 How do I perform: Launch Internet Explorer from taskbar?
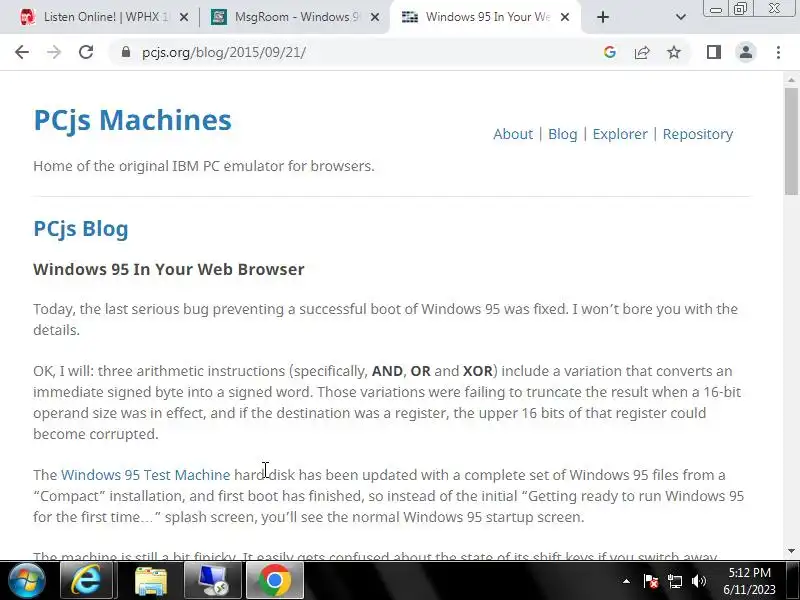click(87, 581)
